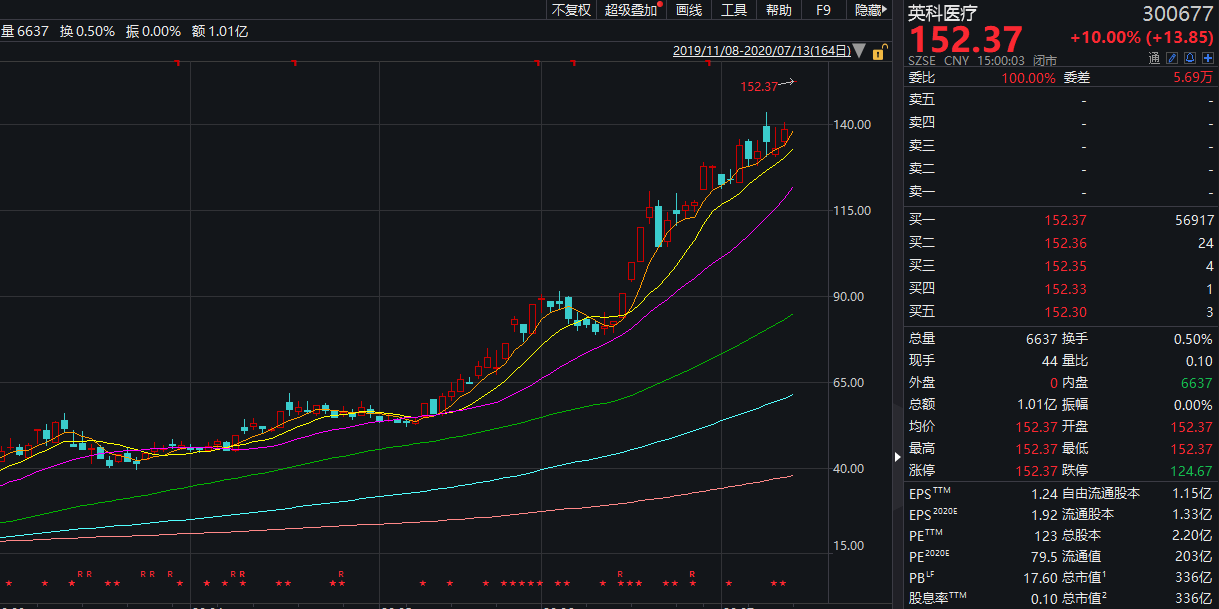Click the arrow next to 152.37 price label
Screen dimensions: 1219x609
[787, 83]
